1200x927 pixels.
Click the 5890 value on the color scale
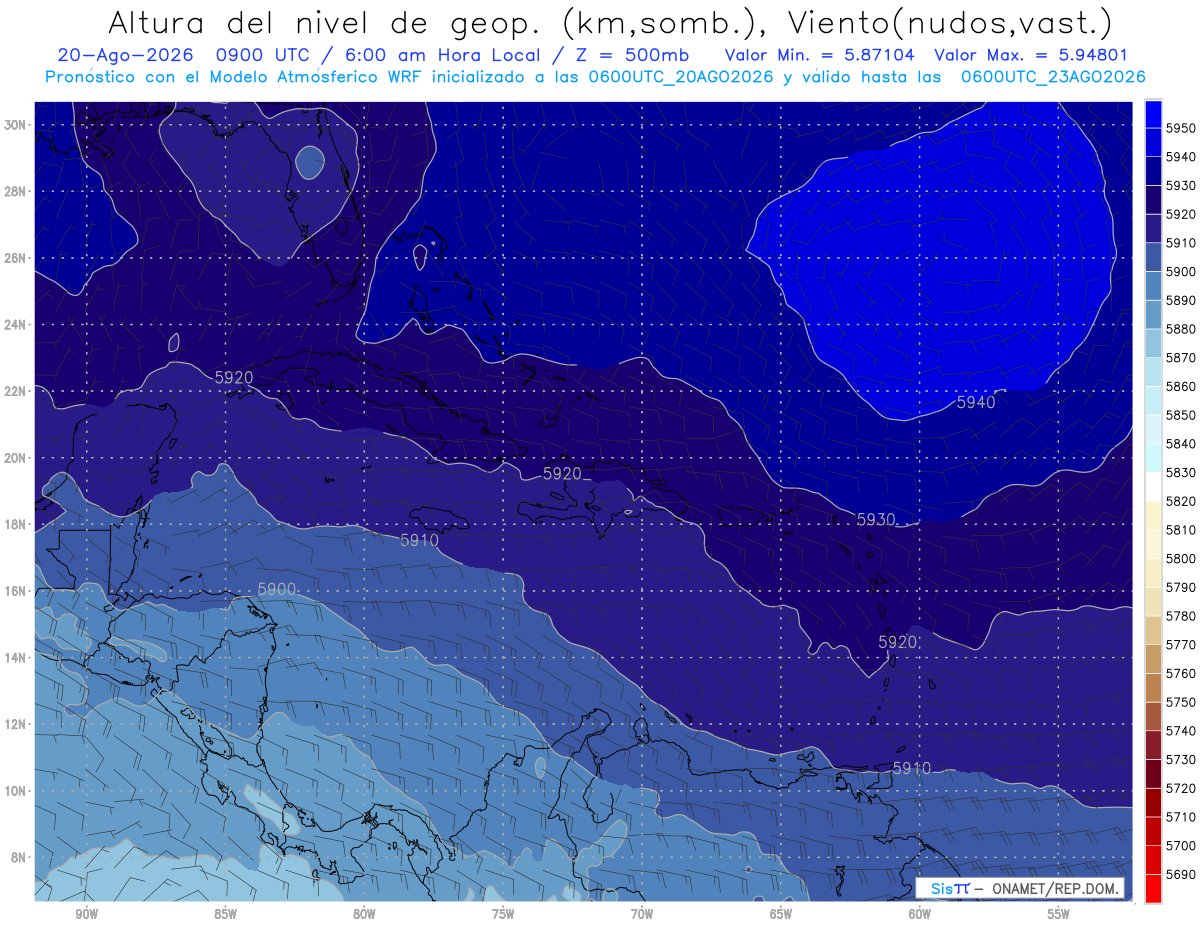(x=1180, y=300)
